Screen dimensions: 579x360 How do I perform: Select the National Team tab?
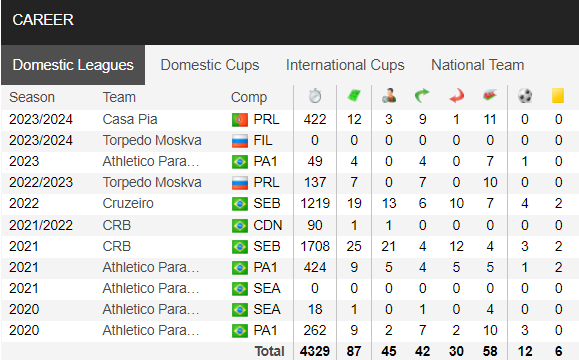(477, 65)
